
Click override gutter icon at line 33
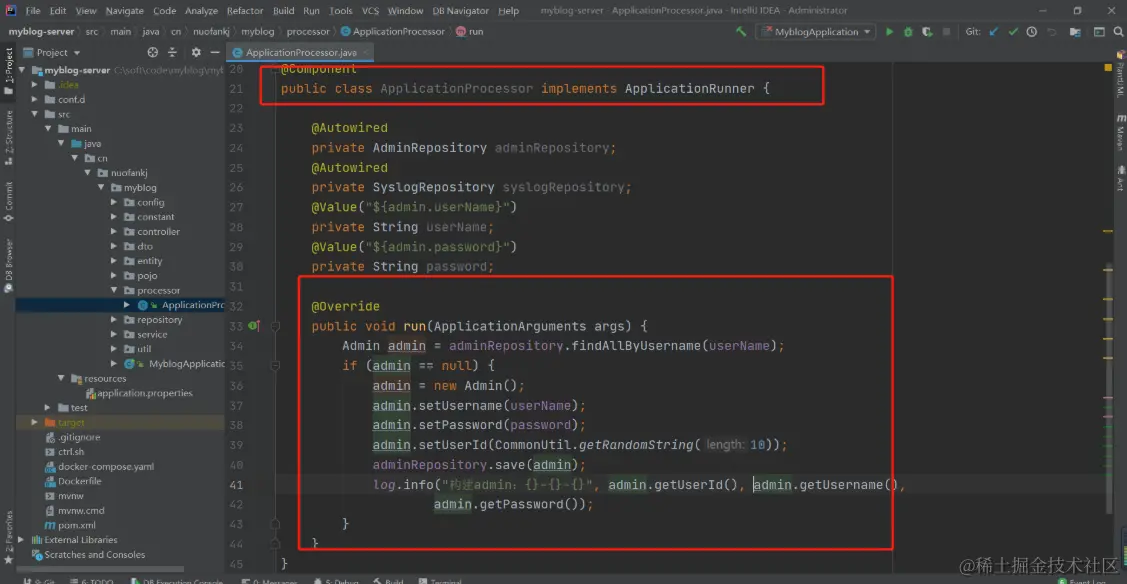(253, 326)
